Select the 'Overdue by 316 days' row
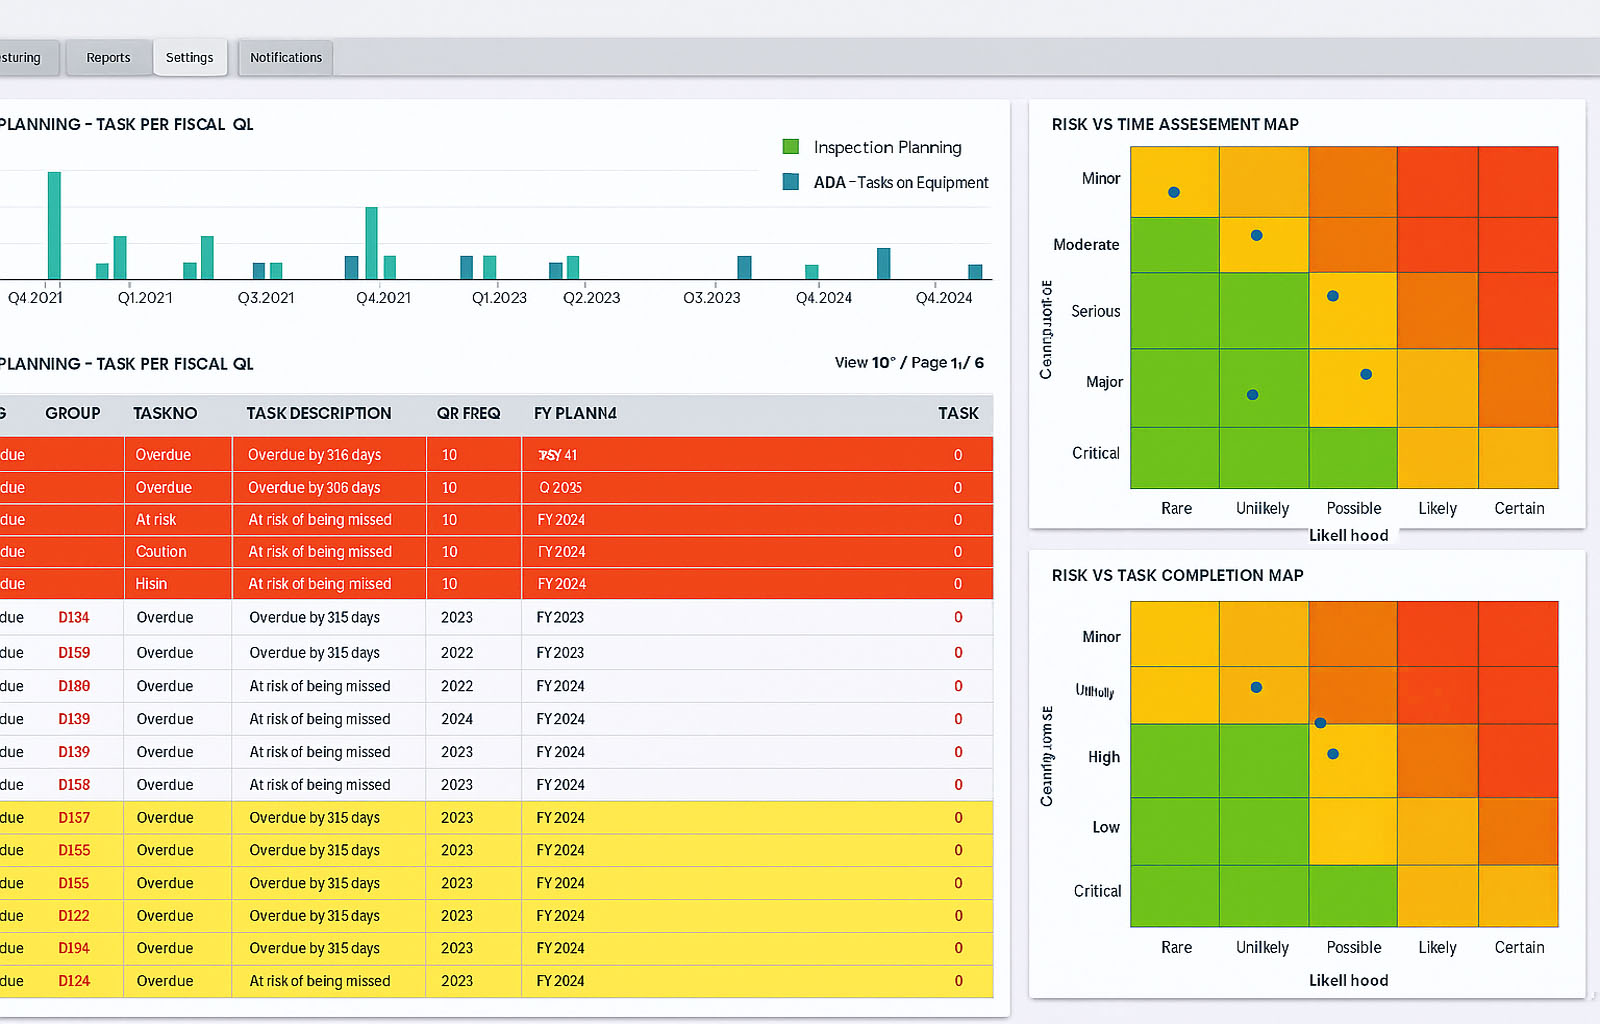Viewport: 1600px width, 1024px height. point(314,455)
